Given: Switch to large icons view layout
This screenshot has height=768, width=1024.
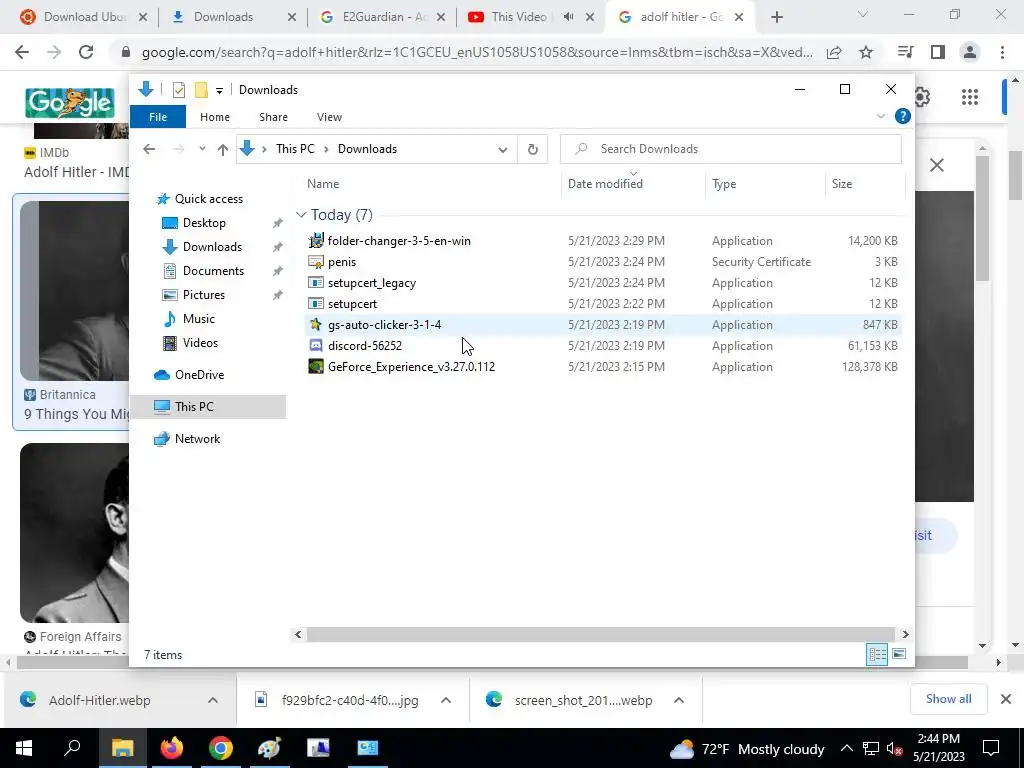Looking at the screenshot, I should tap(899, 654).
